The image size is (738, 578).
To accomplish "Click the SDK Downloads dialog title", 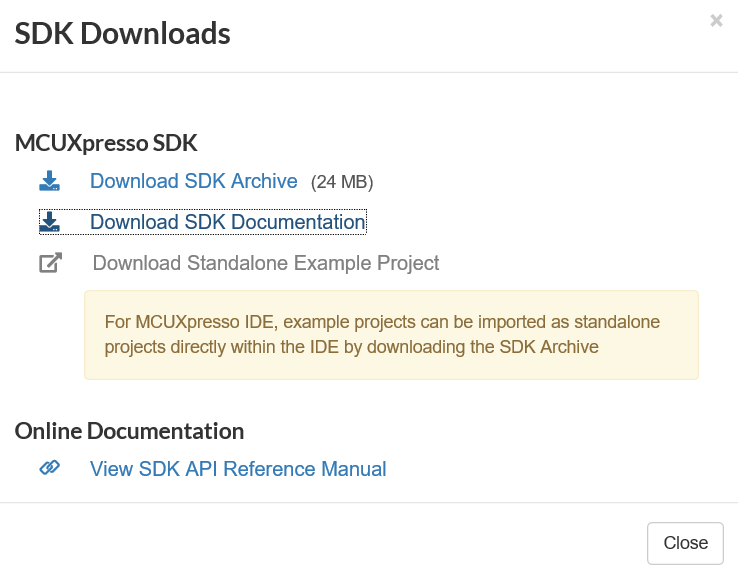I will pos(122,34).
